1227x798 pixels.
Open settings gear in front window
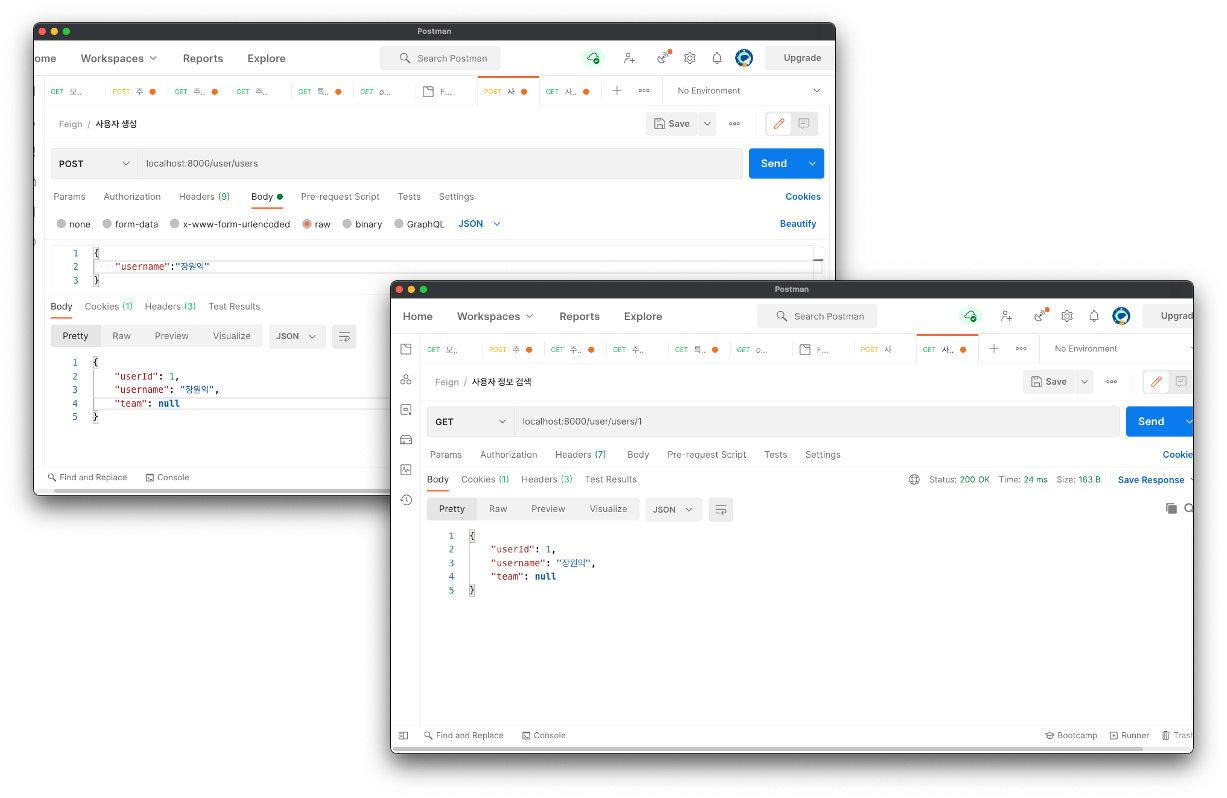[1067, 316]
